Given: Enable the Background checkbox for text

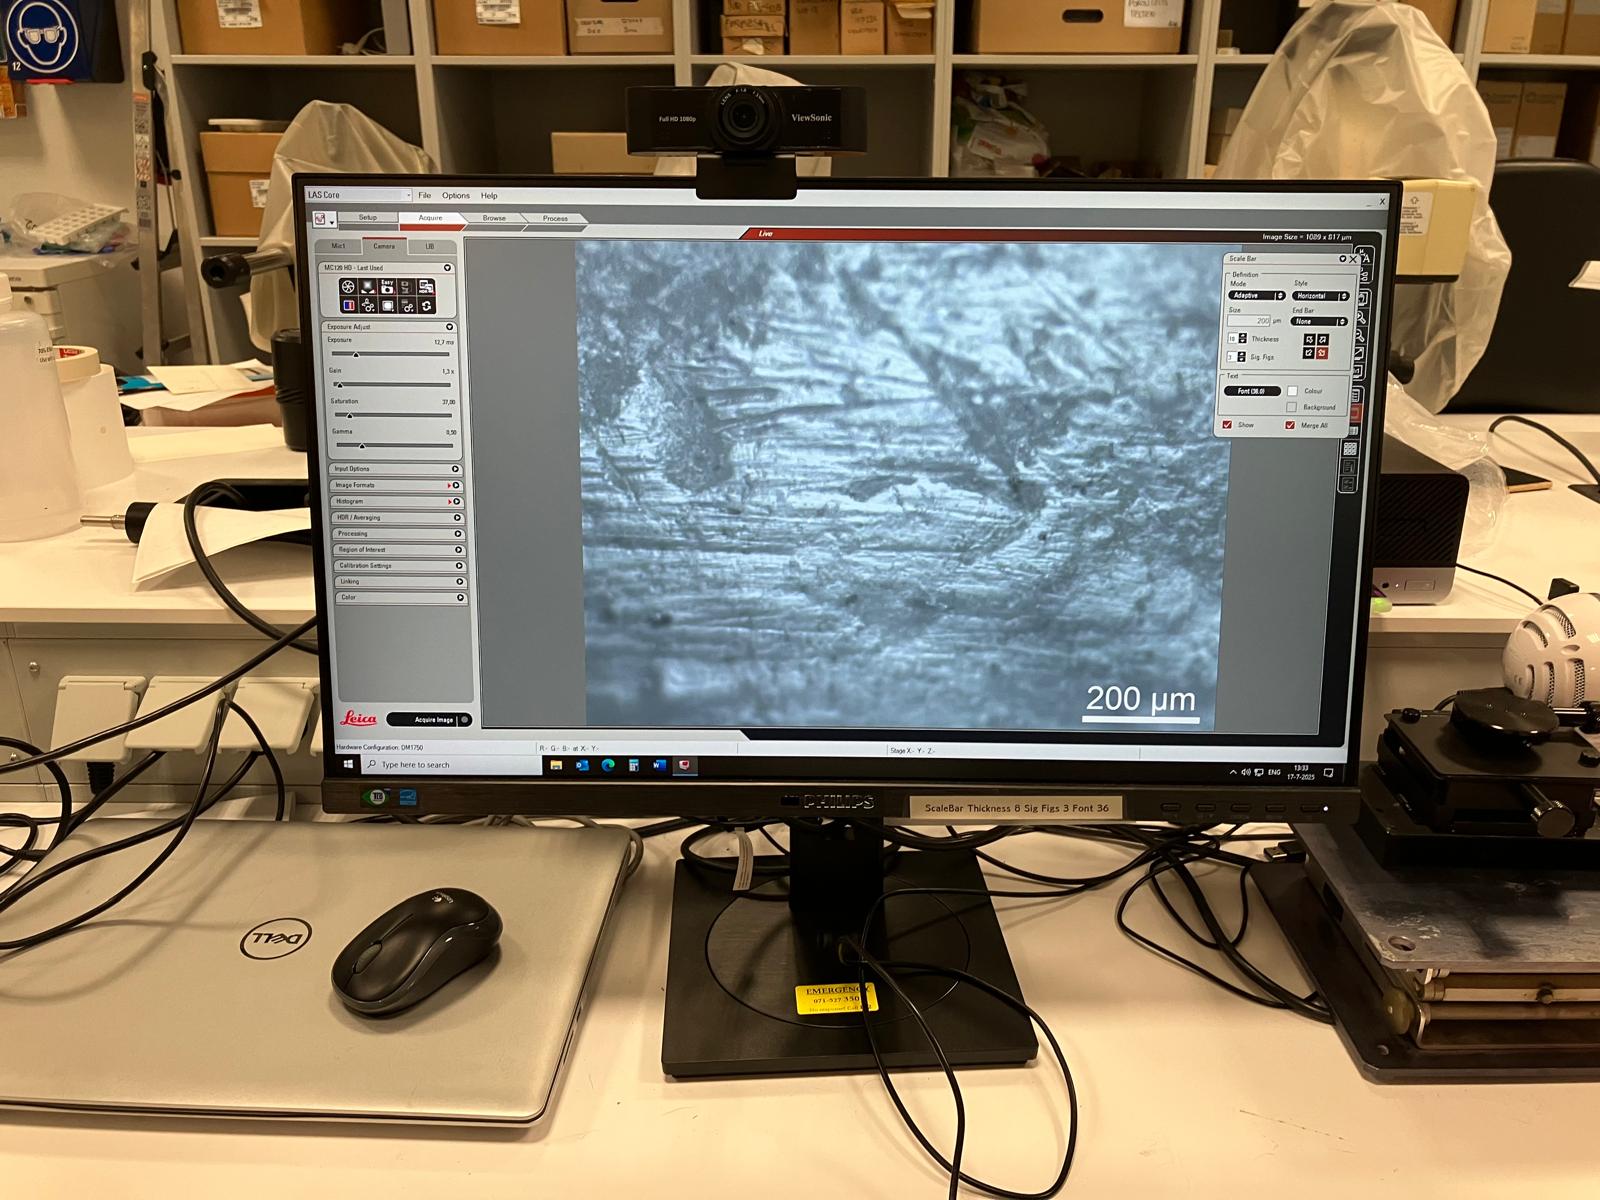Looking at the screenshot, I should tap(1291, 407).
